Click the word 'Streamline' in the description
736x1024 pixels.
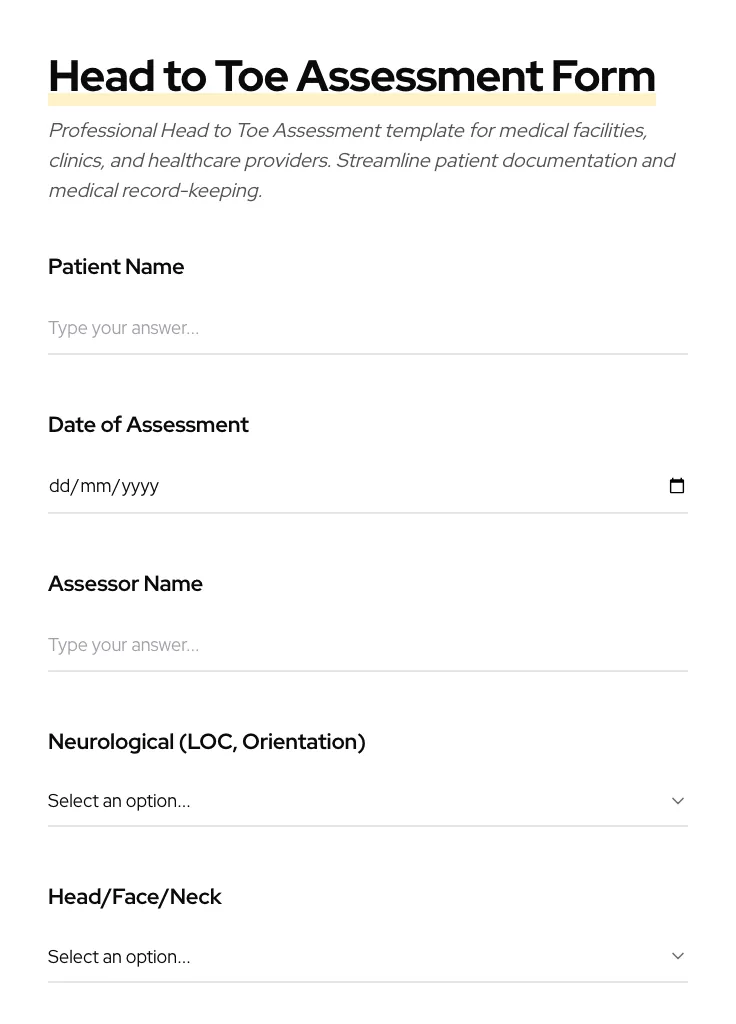click(381, 161)
